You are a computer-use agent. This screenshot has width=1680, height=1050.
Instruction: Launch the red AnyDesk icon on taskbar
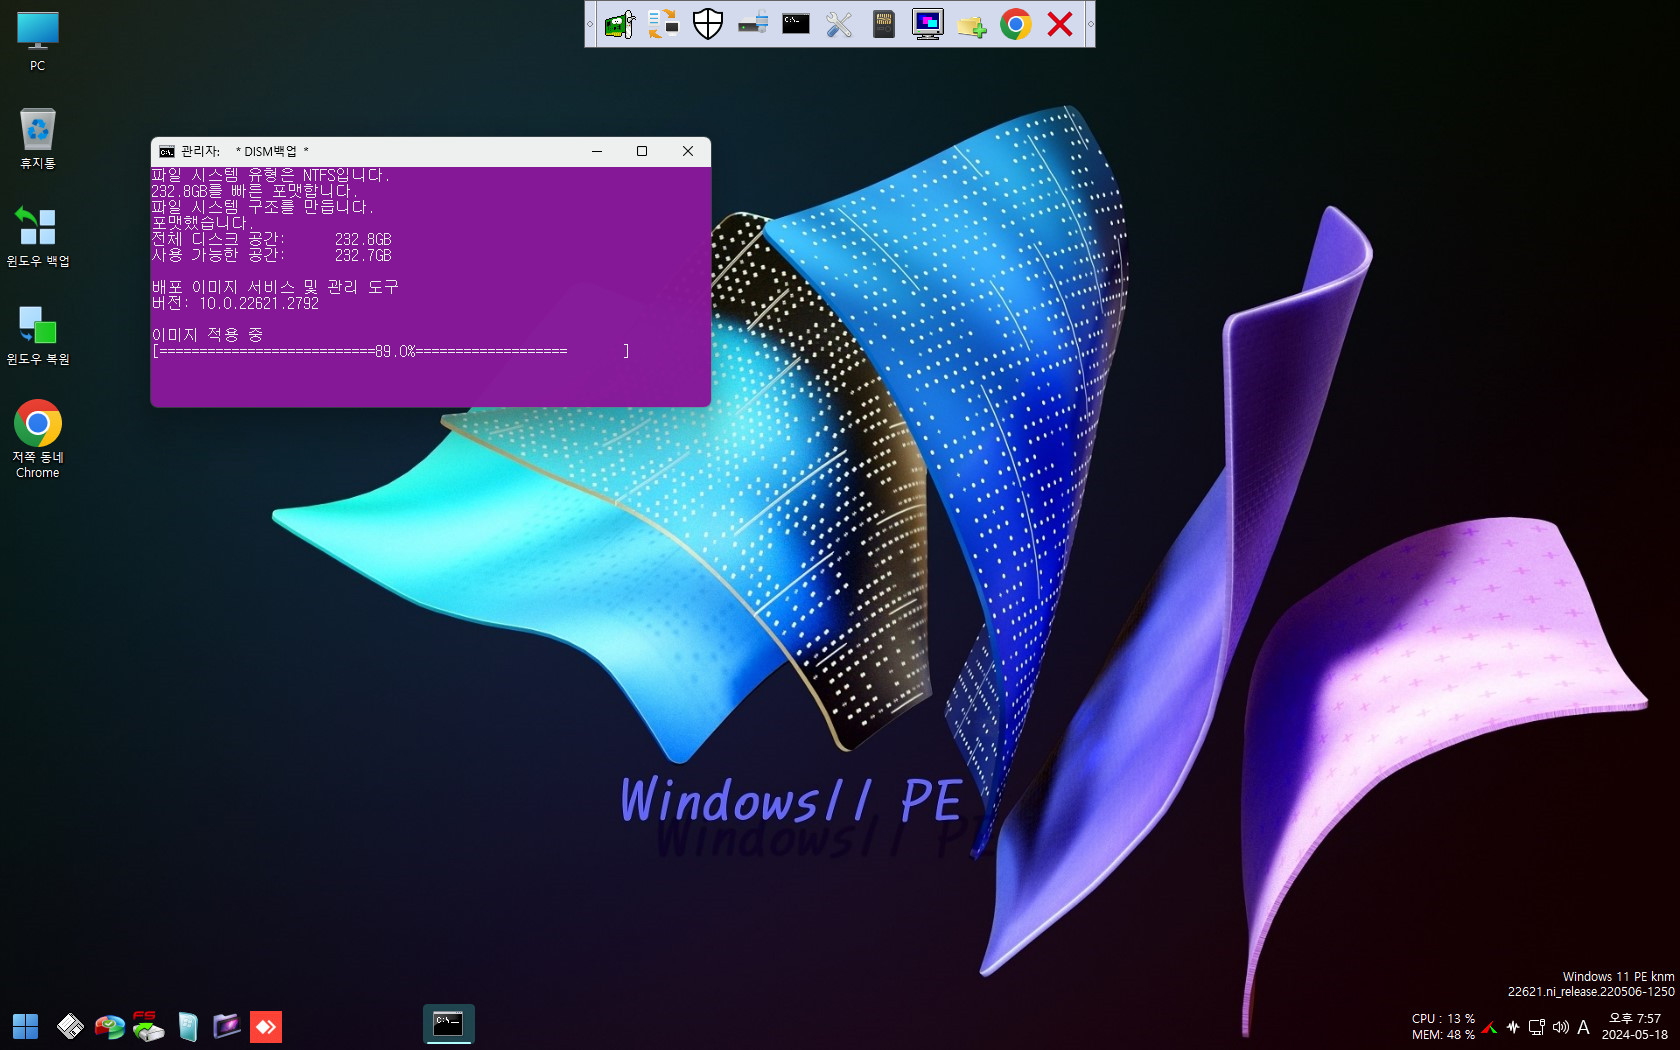[266, 1026]
